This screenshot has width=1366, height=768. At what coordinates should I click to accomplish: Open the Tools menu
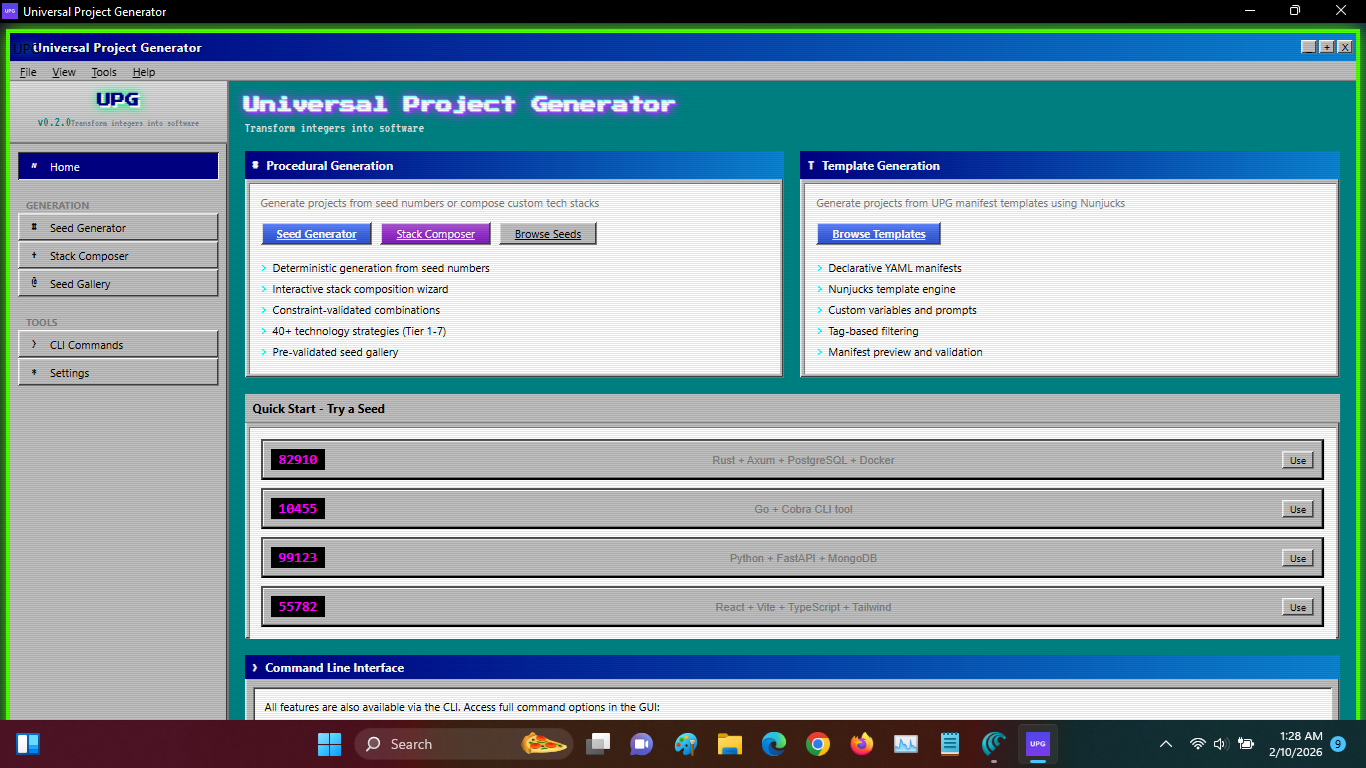[x=103, y=72]
